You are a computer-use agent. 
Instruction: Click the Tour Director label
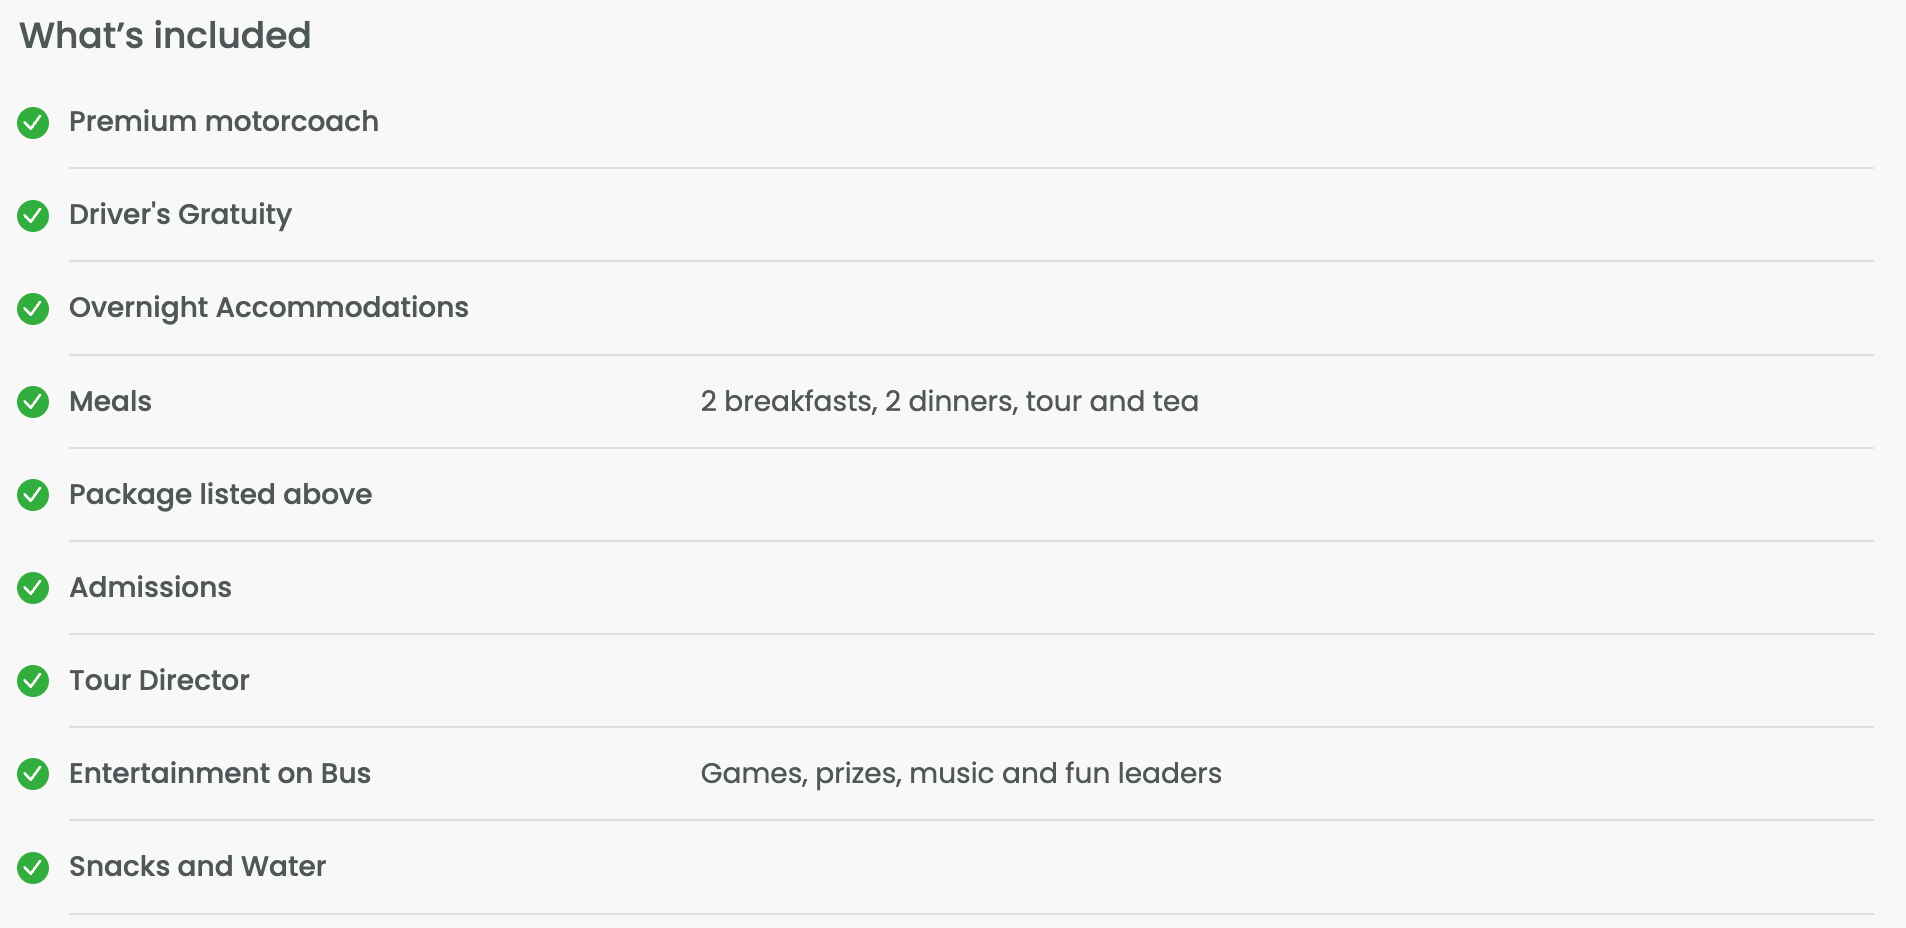[x=159, y=681]
